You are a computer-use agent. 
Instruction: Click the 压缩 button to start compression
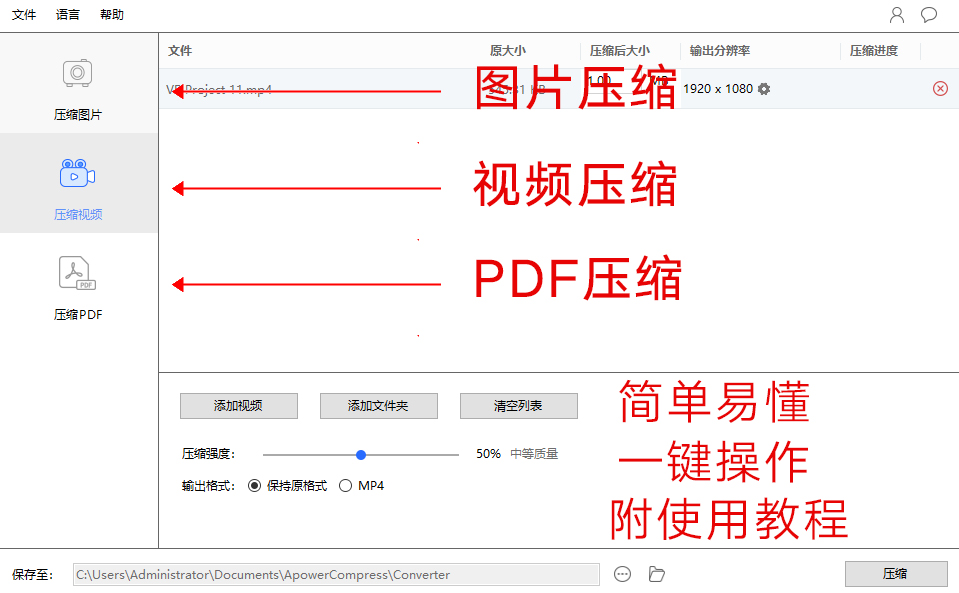(x=896, y=574)
